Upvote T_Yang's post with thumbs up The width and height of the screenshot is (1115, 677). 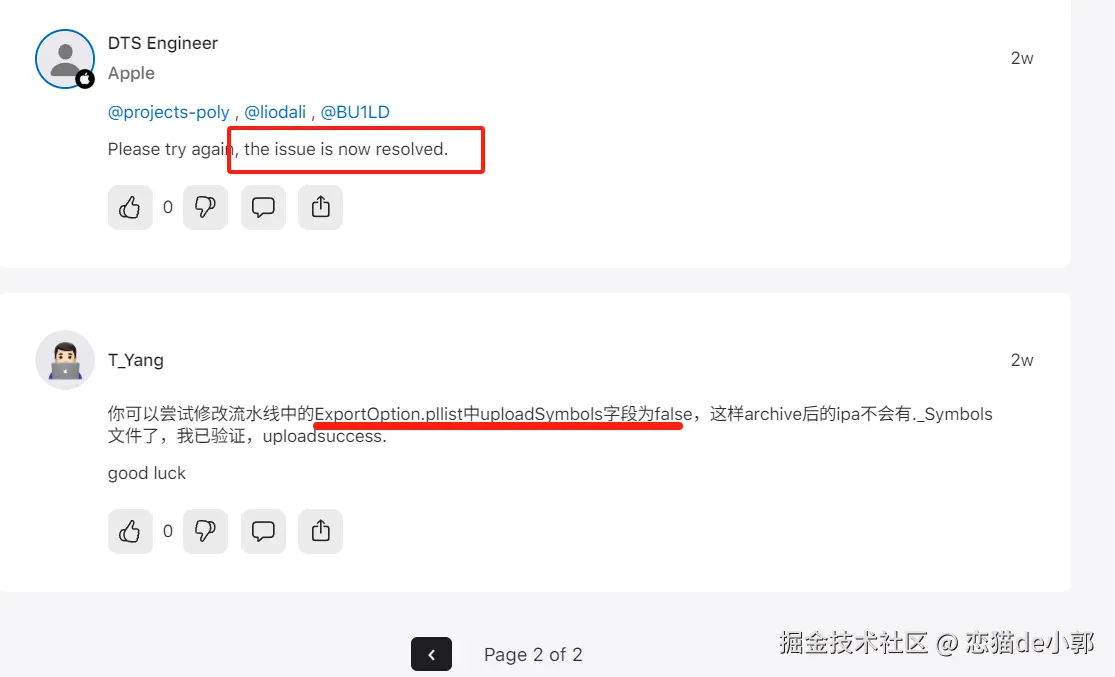pyautogui.click(x=130, y=531)
